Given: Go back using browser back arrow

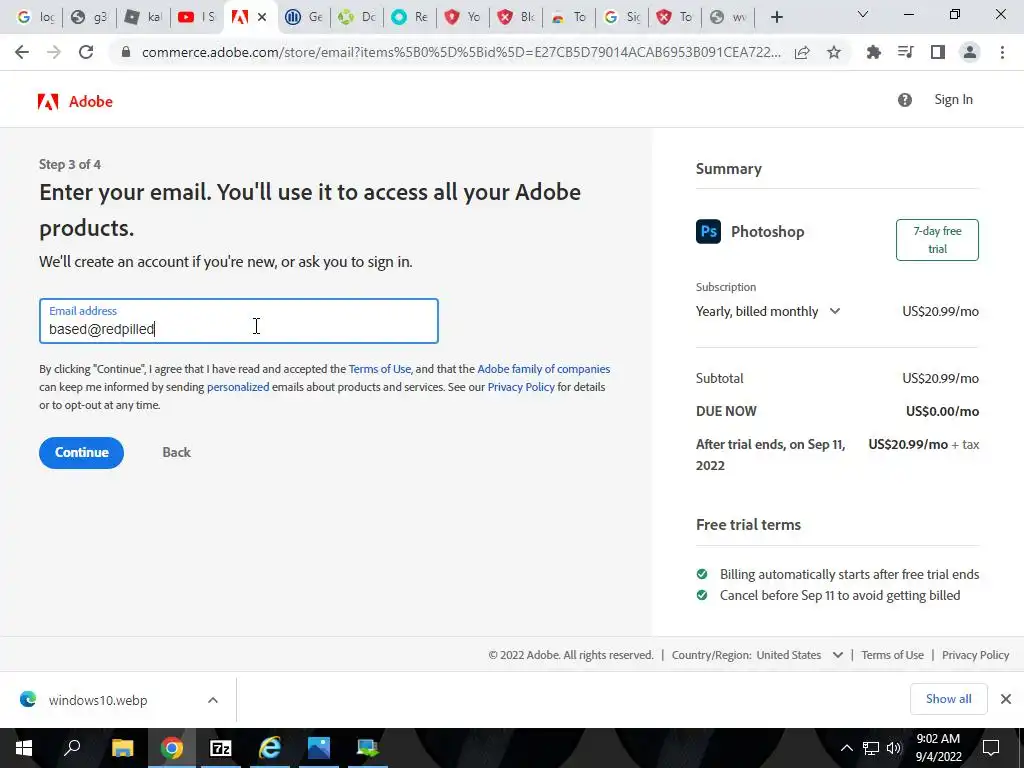Looking at the screenshot, I should pos(22,52).
